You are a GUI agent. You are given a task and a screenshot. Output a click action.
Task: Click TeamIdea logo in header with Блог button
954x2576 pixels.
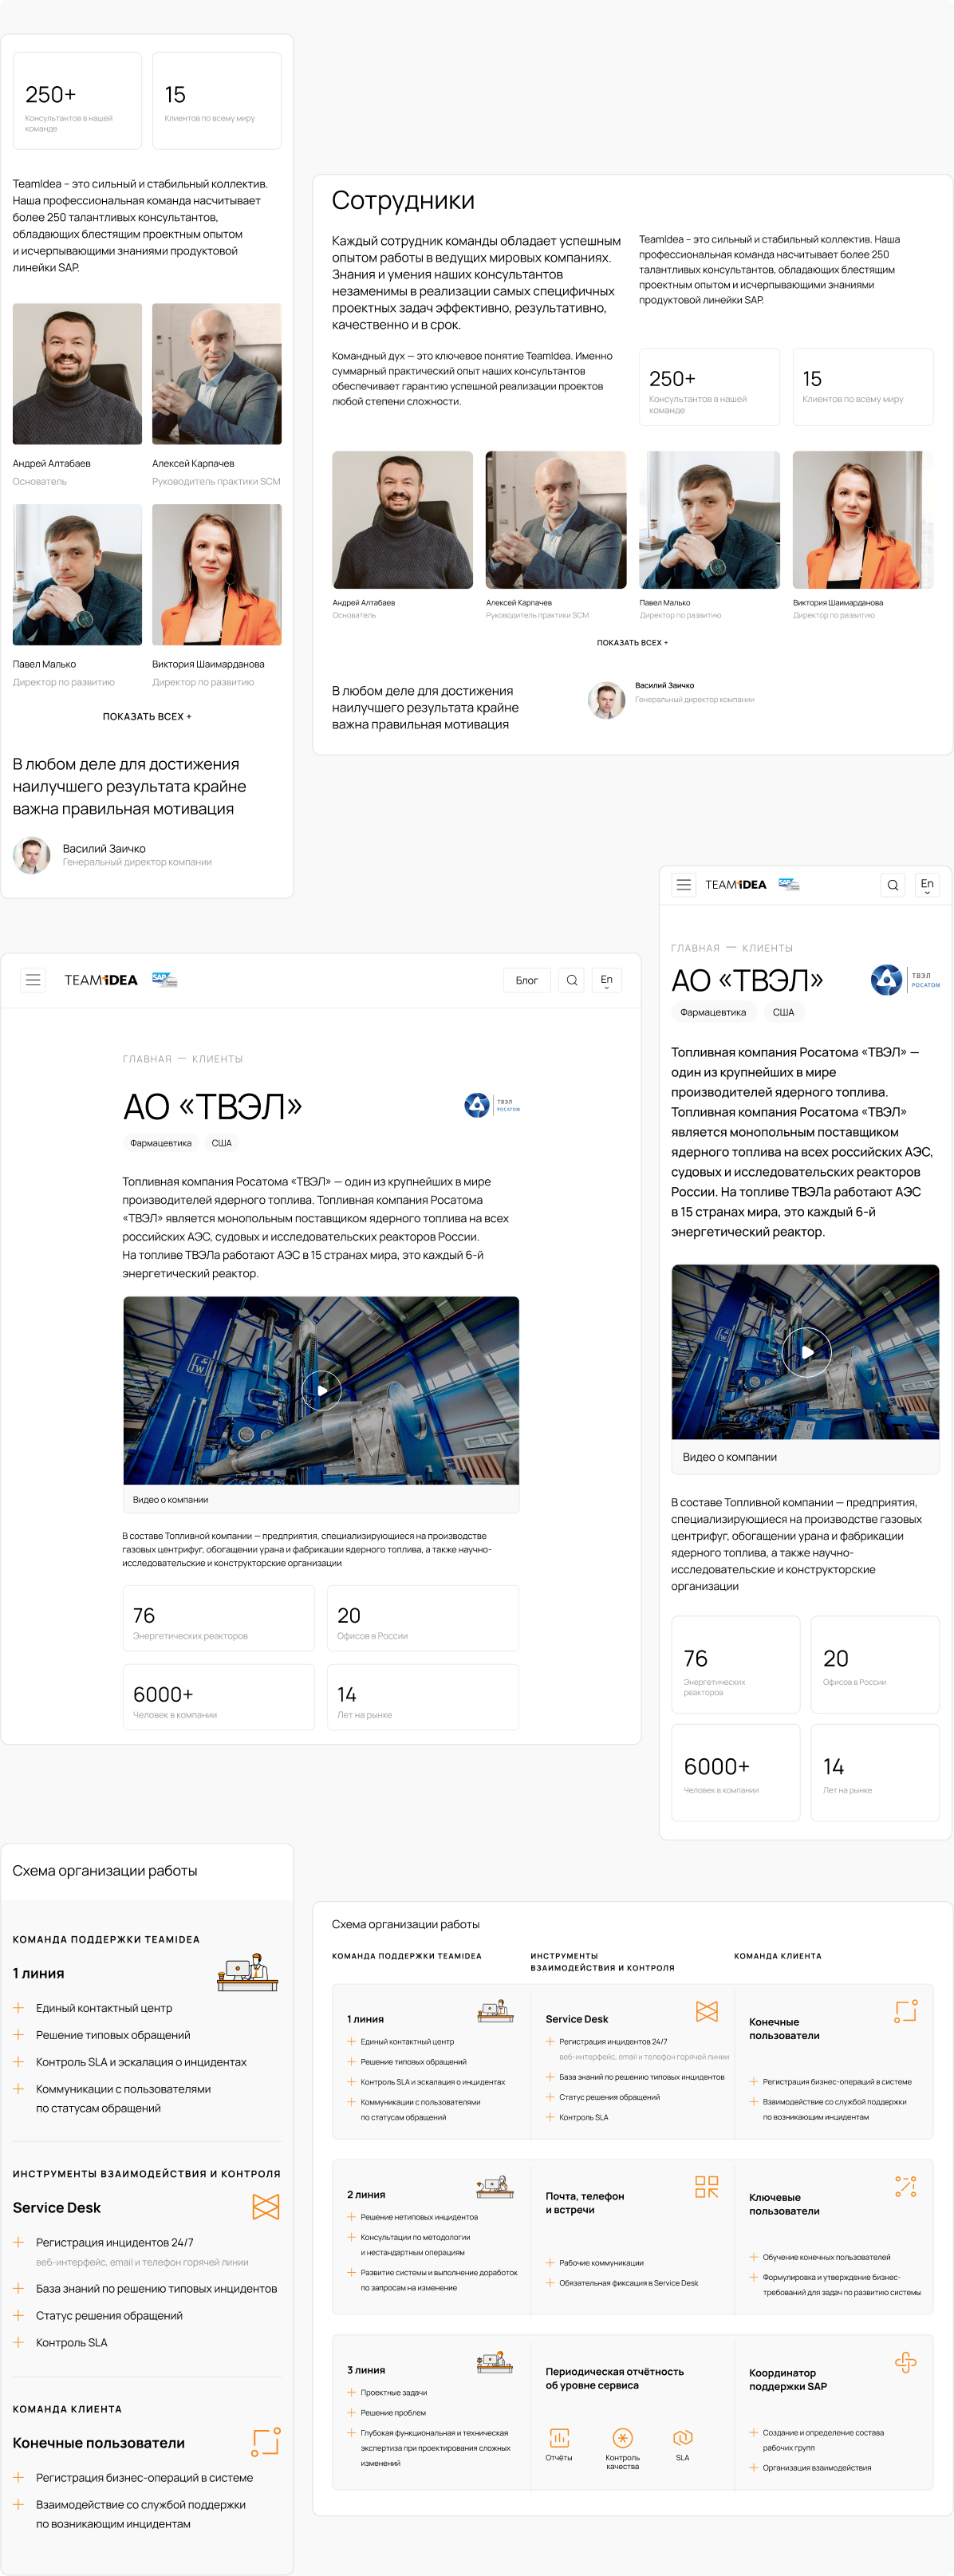click(x=101, y=980)
